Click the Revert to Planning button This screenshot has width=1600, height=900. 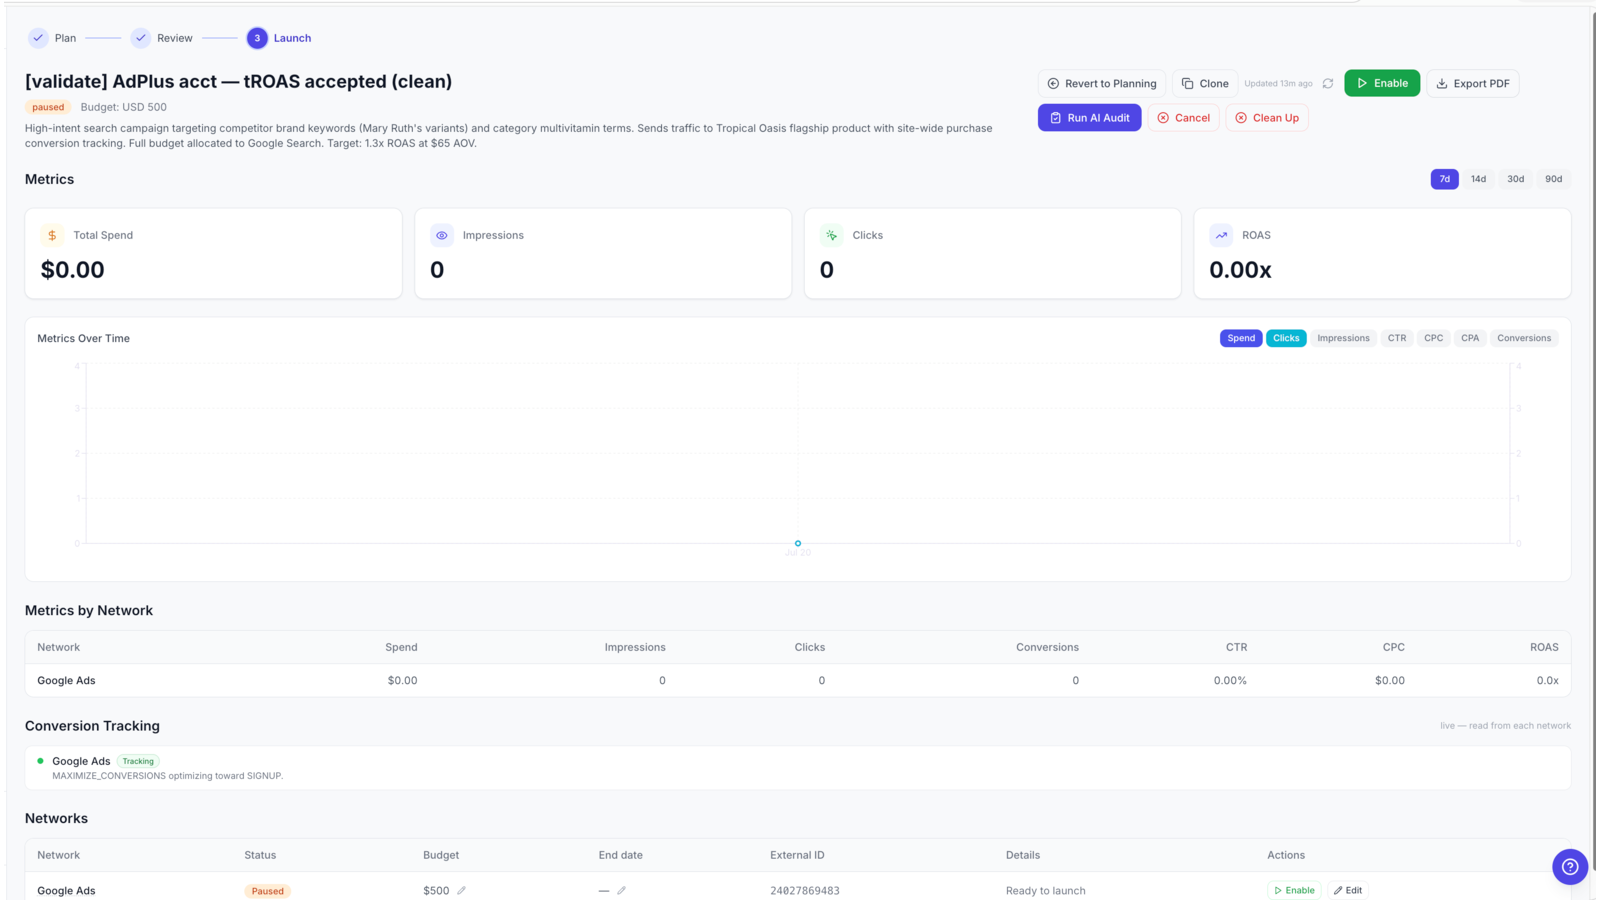1101,83
